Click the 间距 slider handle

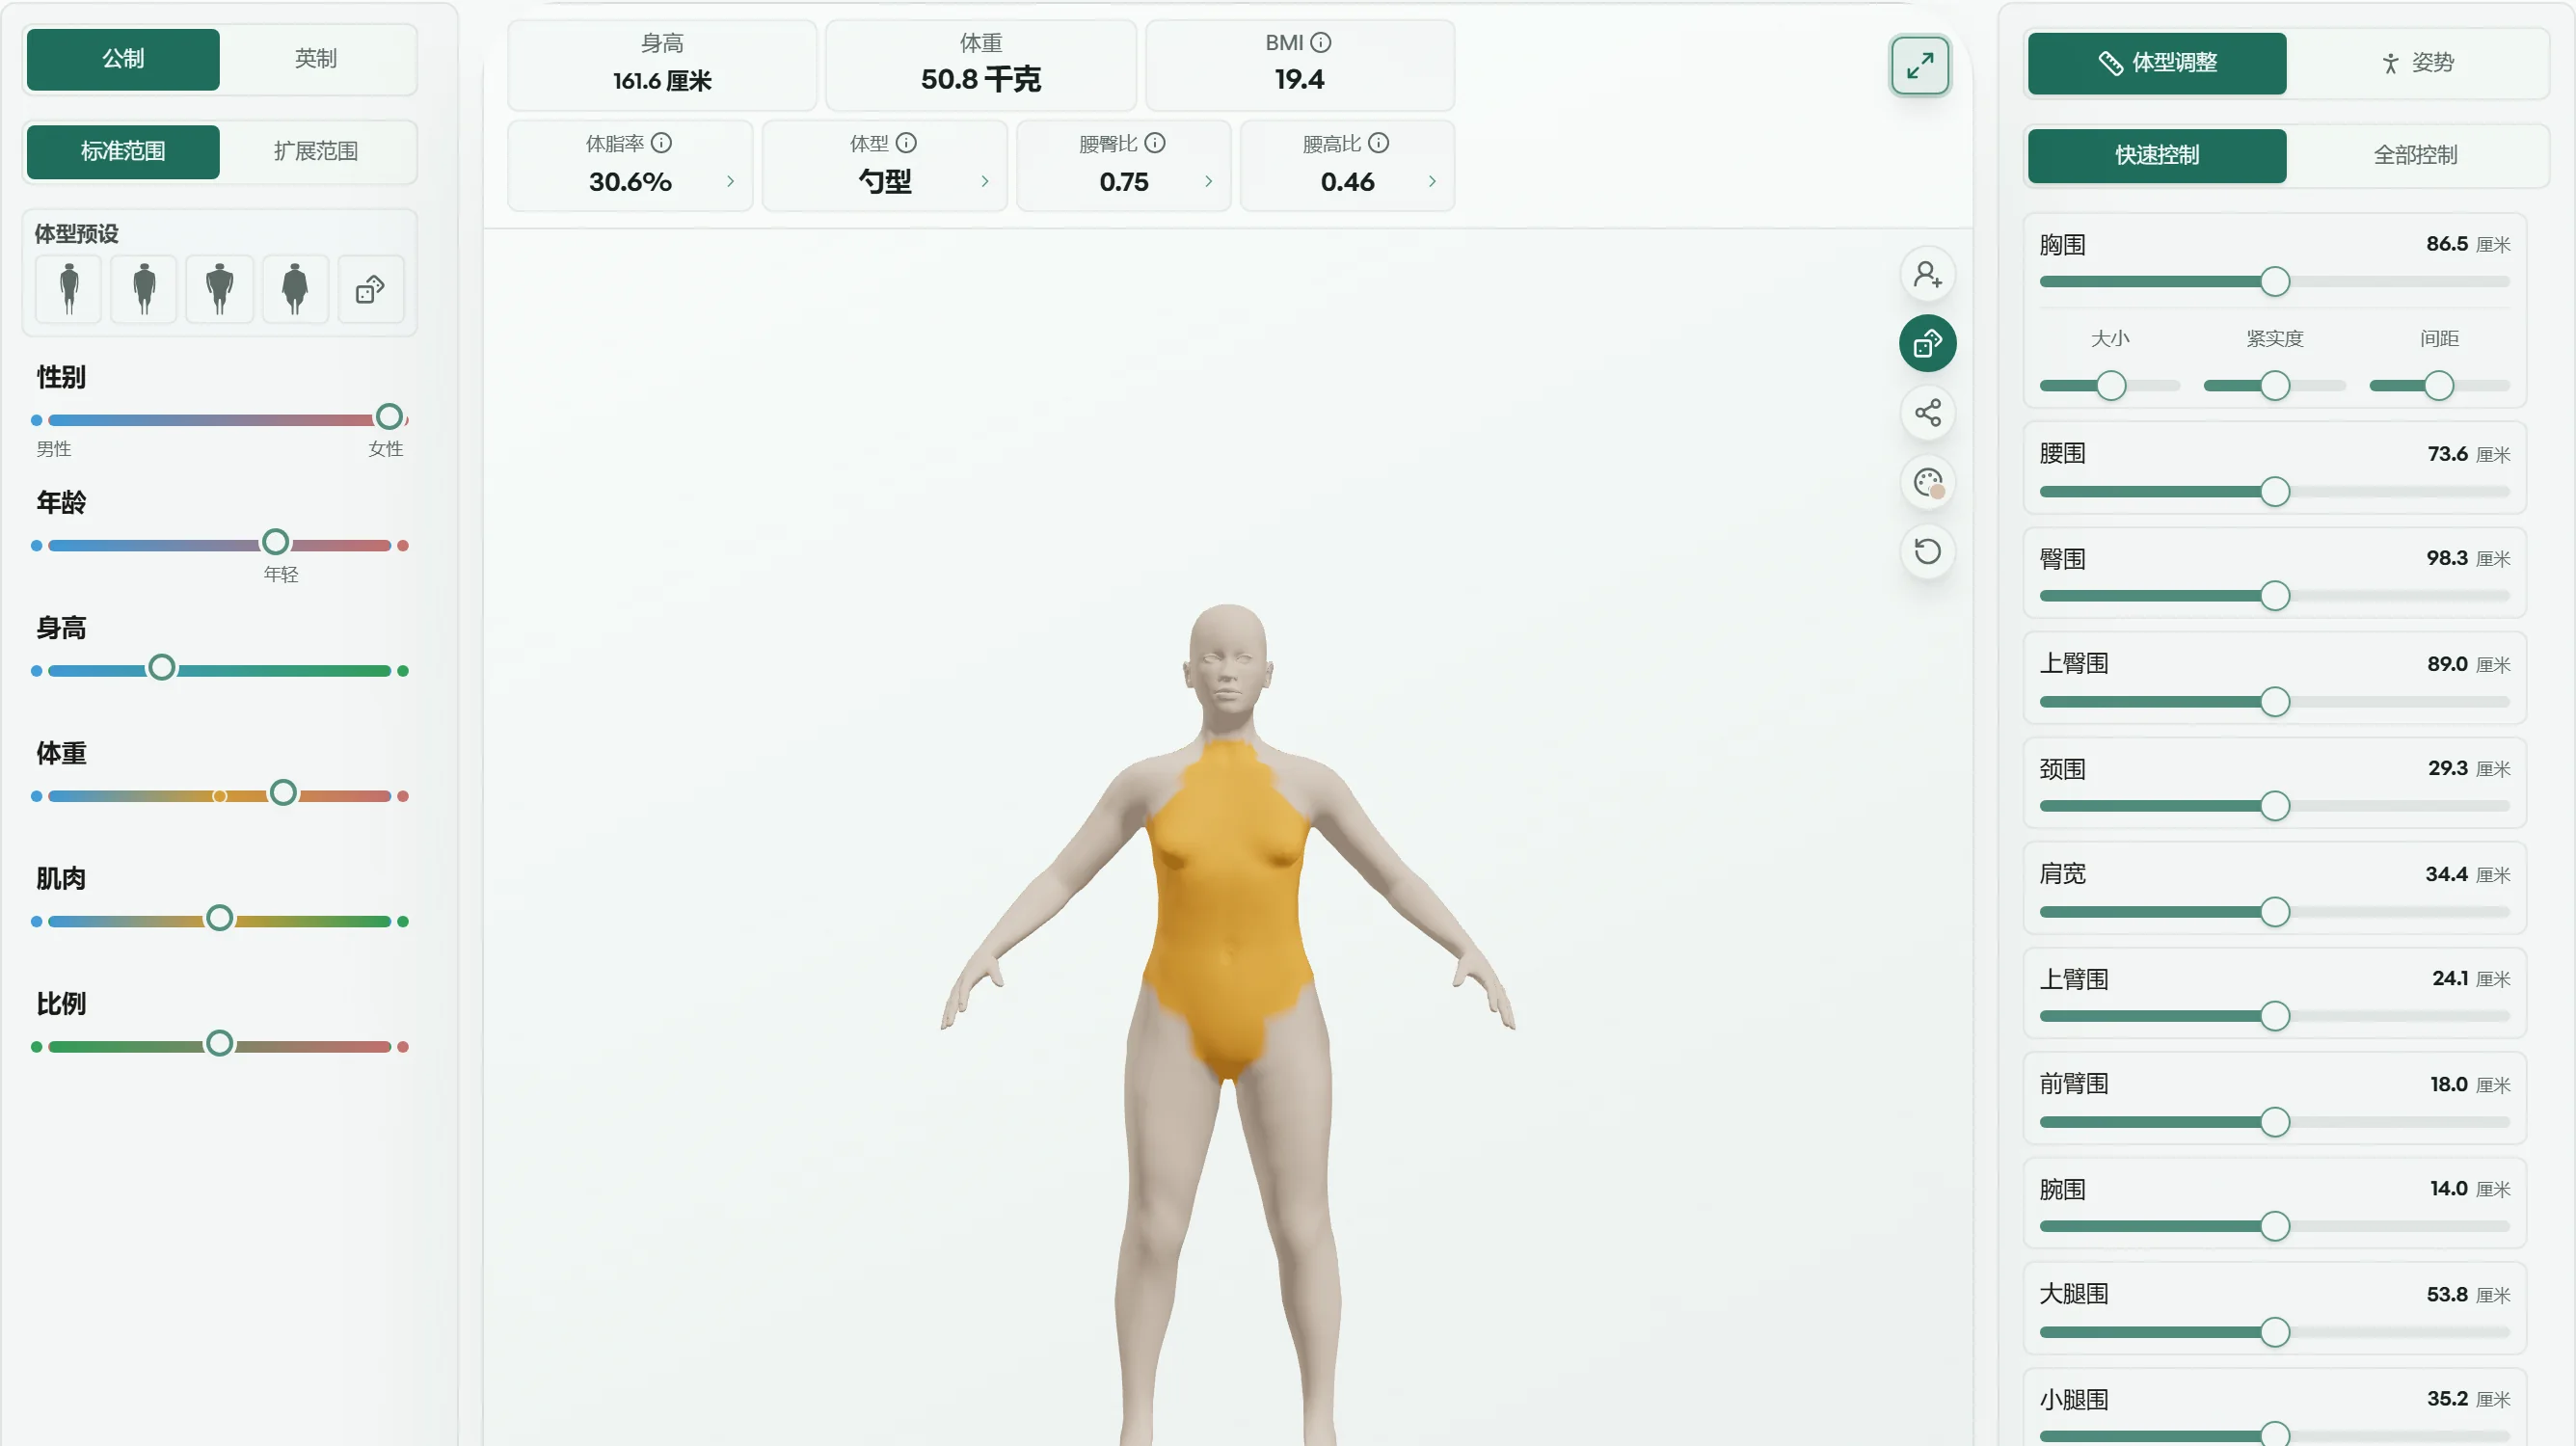point(2439,386)
